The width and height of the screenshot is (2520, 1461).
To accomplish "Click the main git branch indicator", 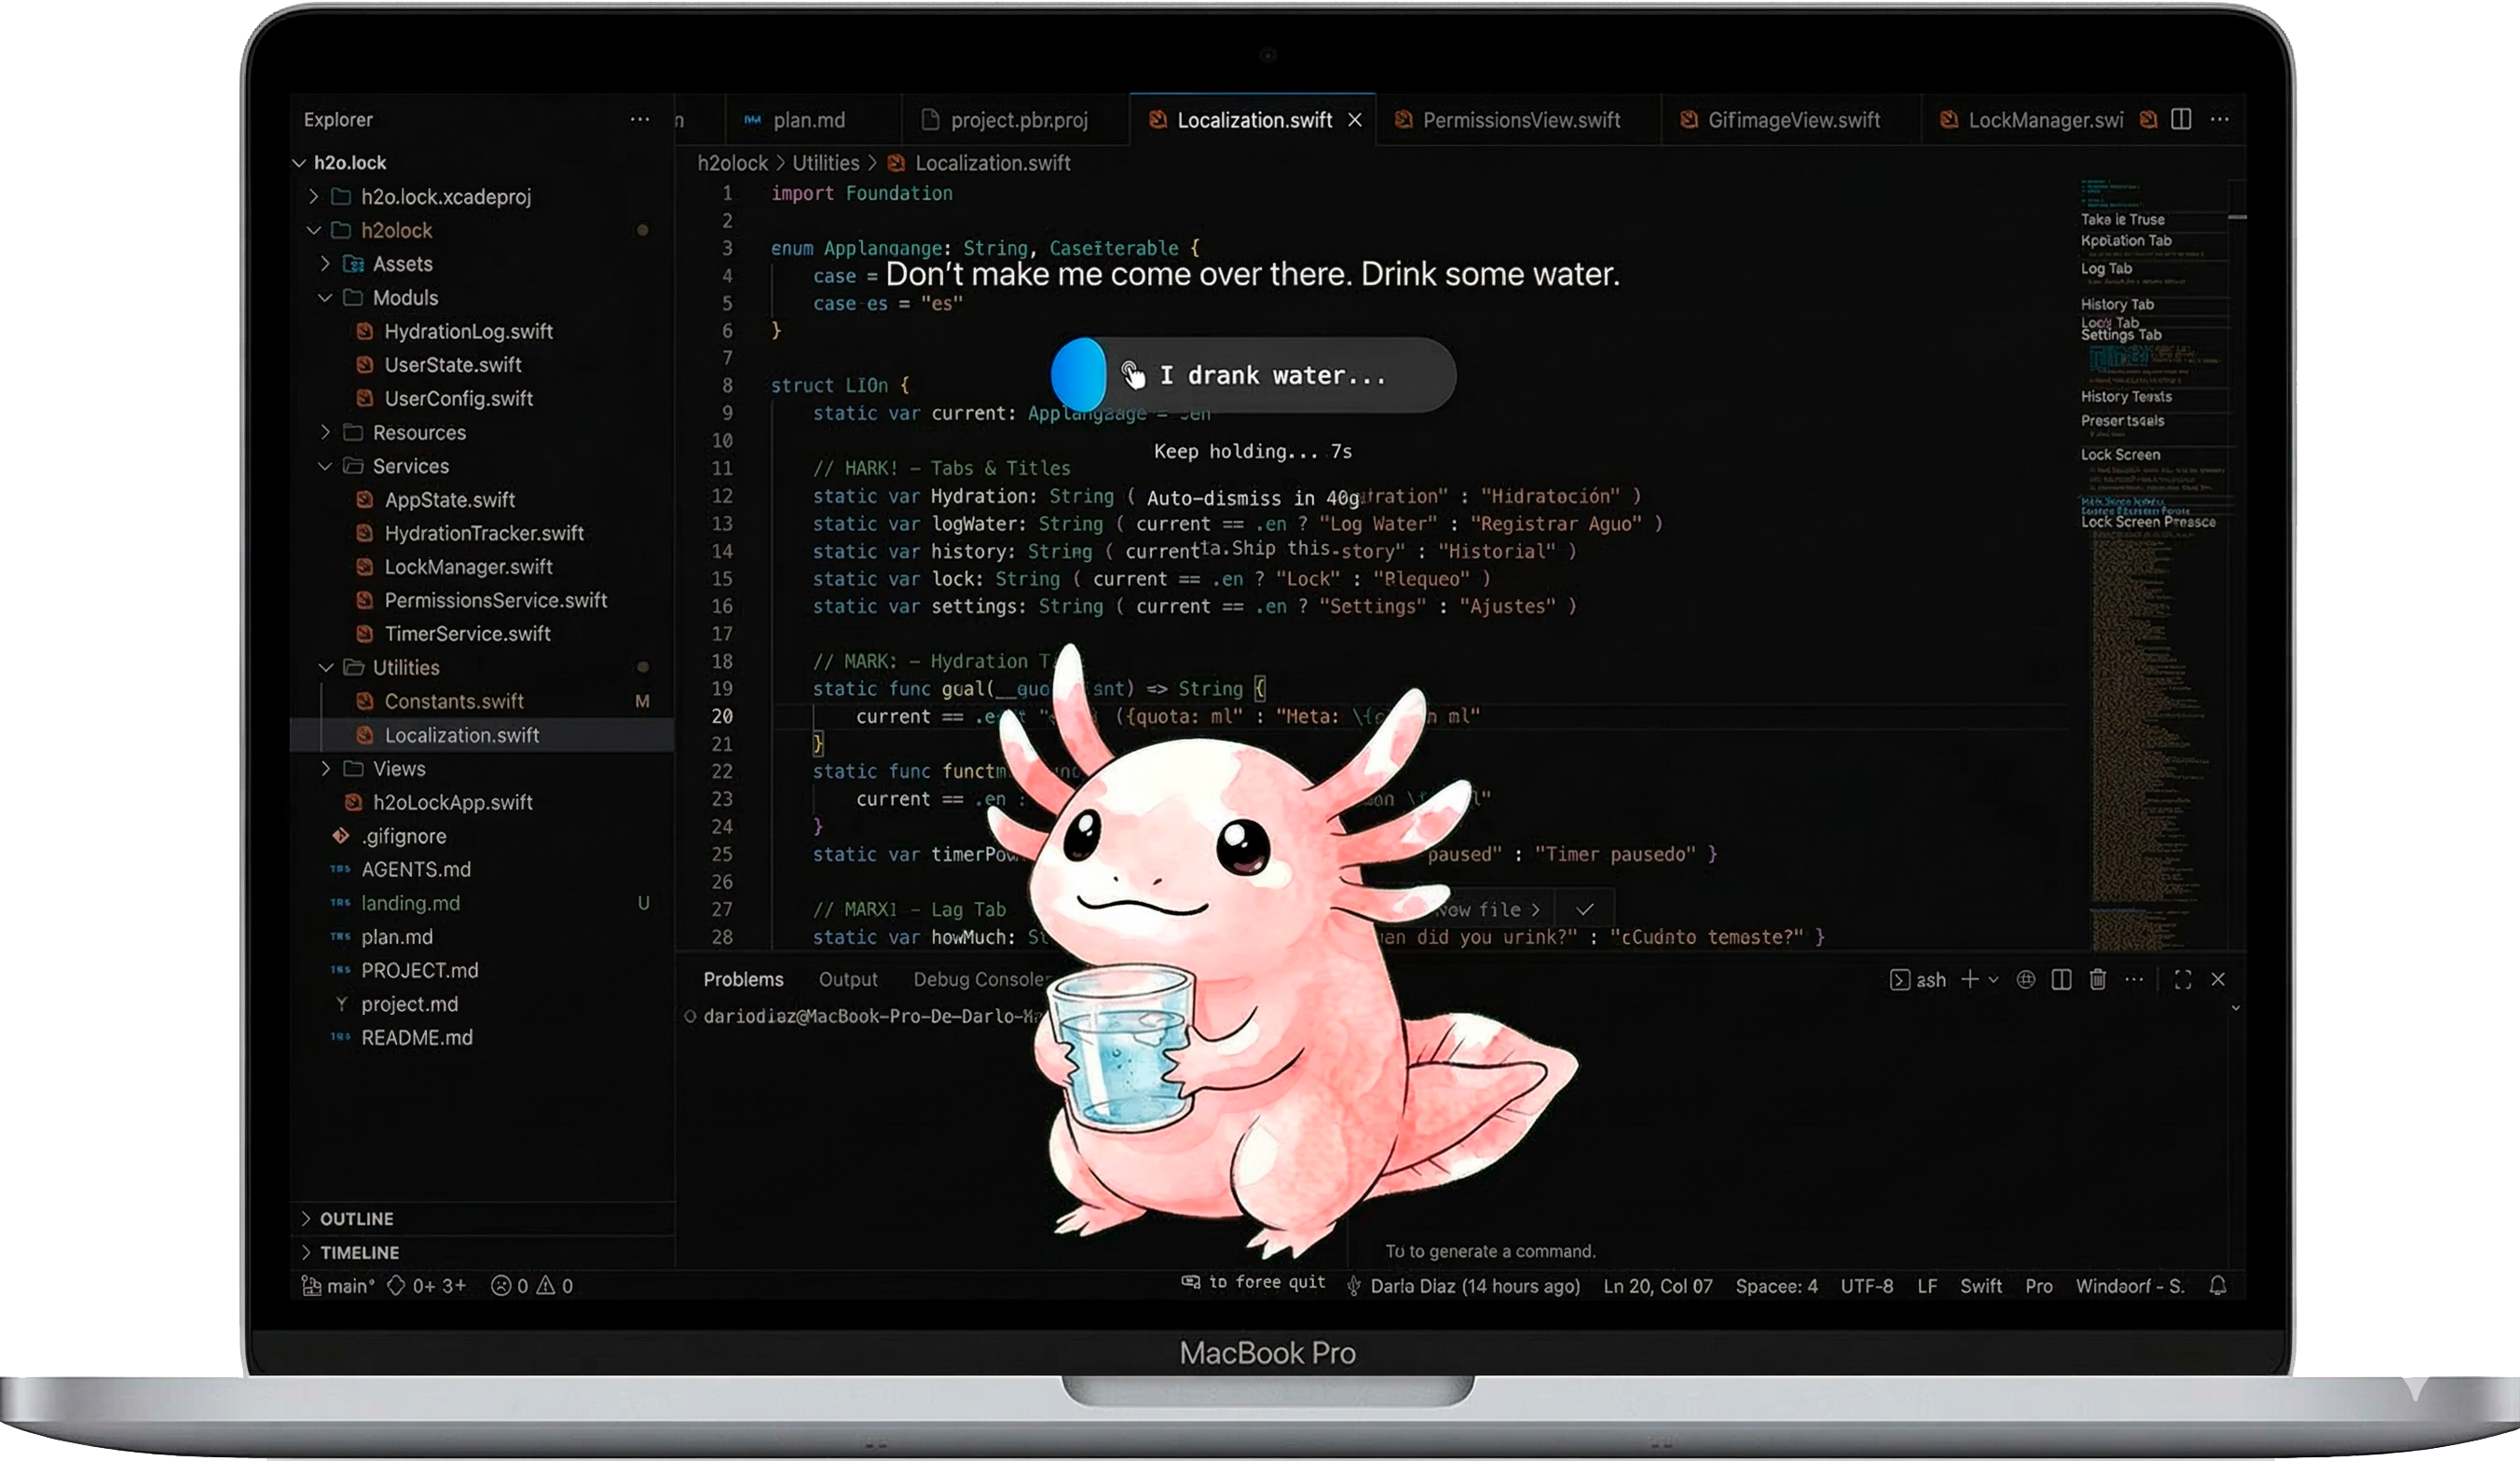I will tap(339, 1285).
